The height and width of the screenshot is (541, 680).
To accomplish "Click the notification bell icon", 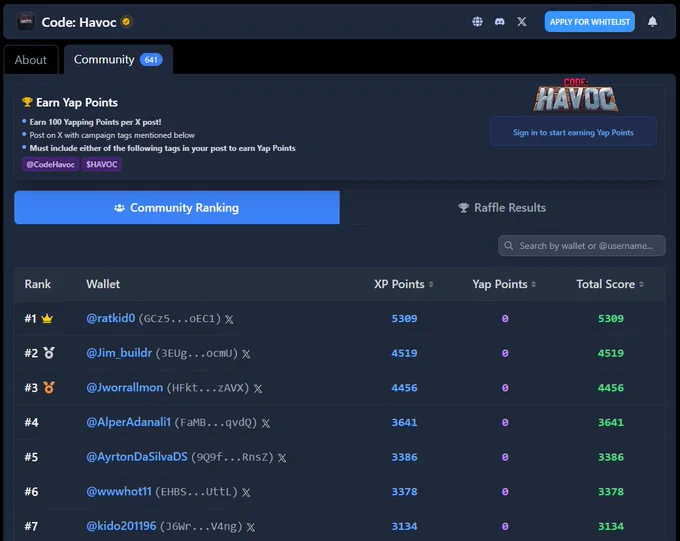I will point(652,22).
